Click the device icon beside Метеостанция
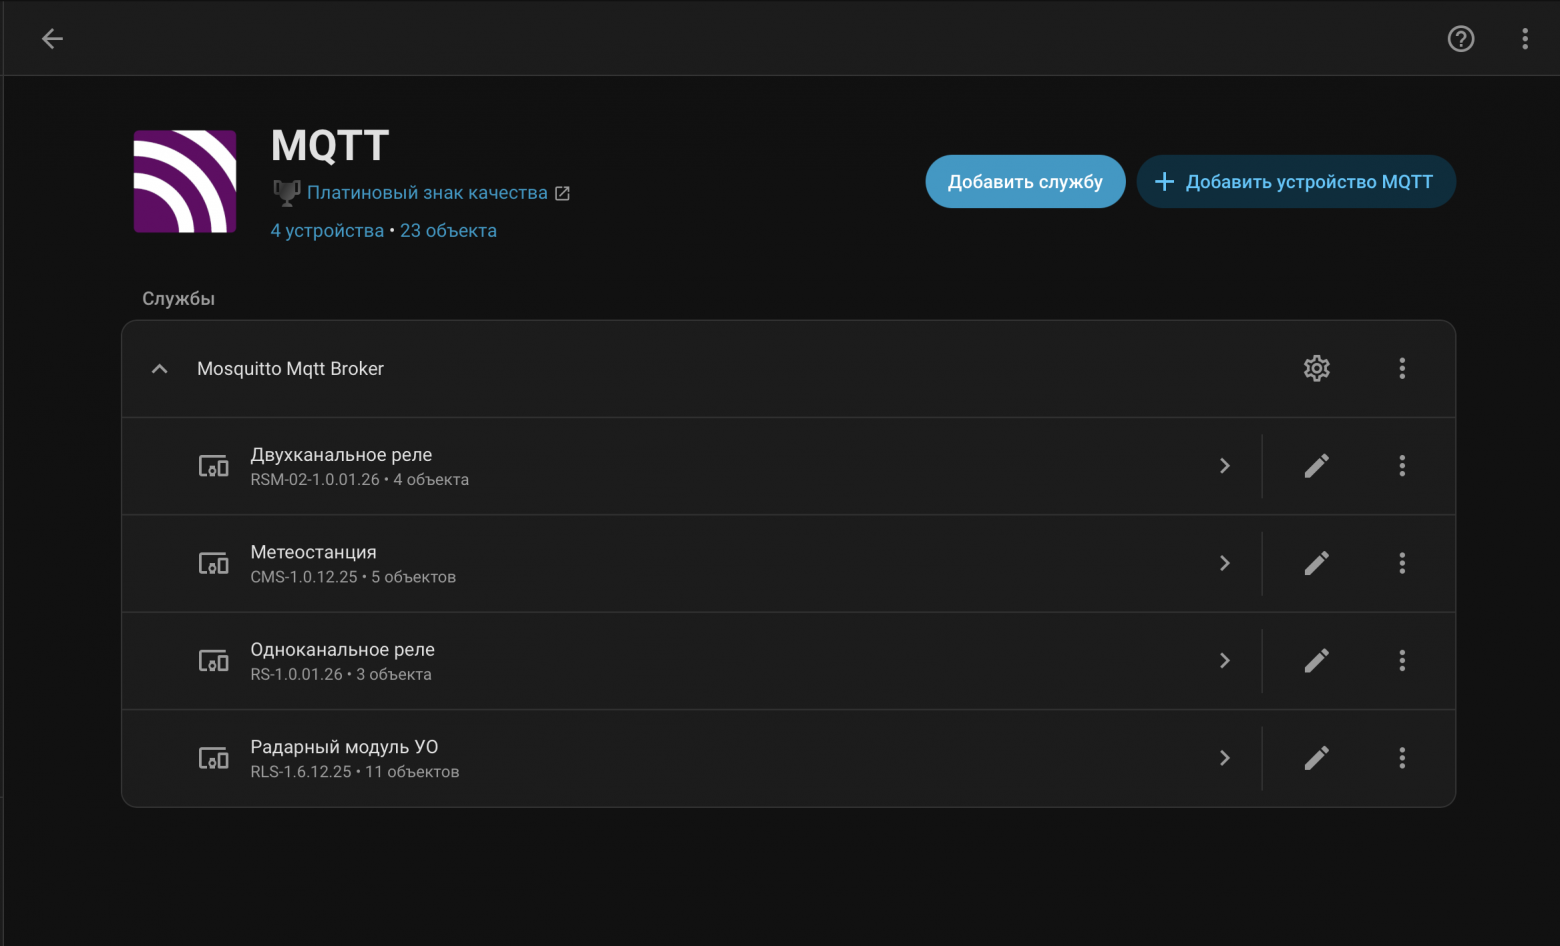Viewport: 1560px width, 946px height. click(x=213, y=563)
